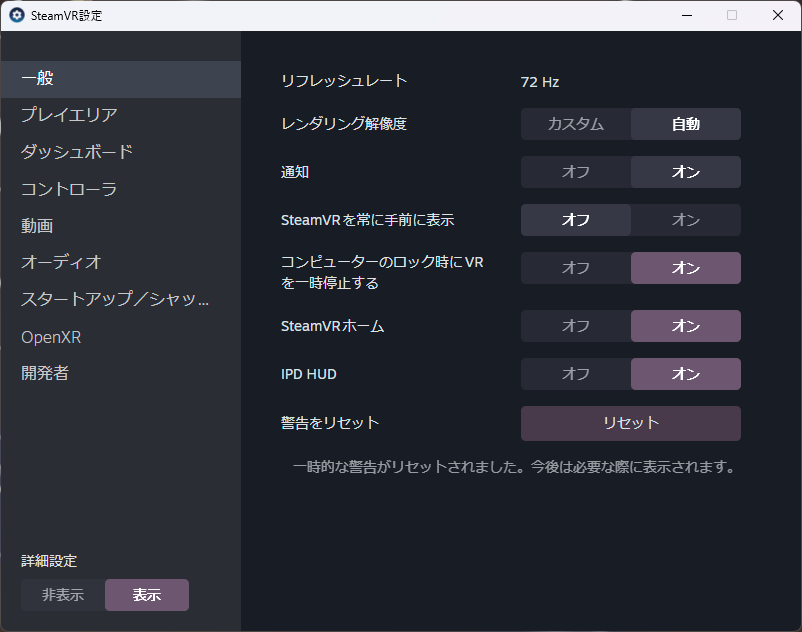Turn SteamVRホーム off
Image resolution: width=802 pixels, height=632 pixels.
pyautogui.click(x=576, y=326)
